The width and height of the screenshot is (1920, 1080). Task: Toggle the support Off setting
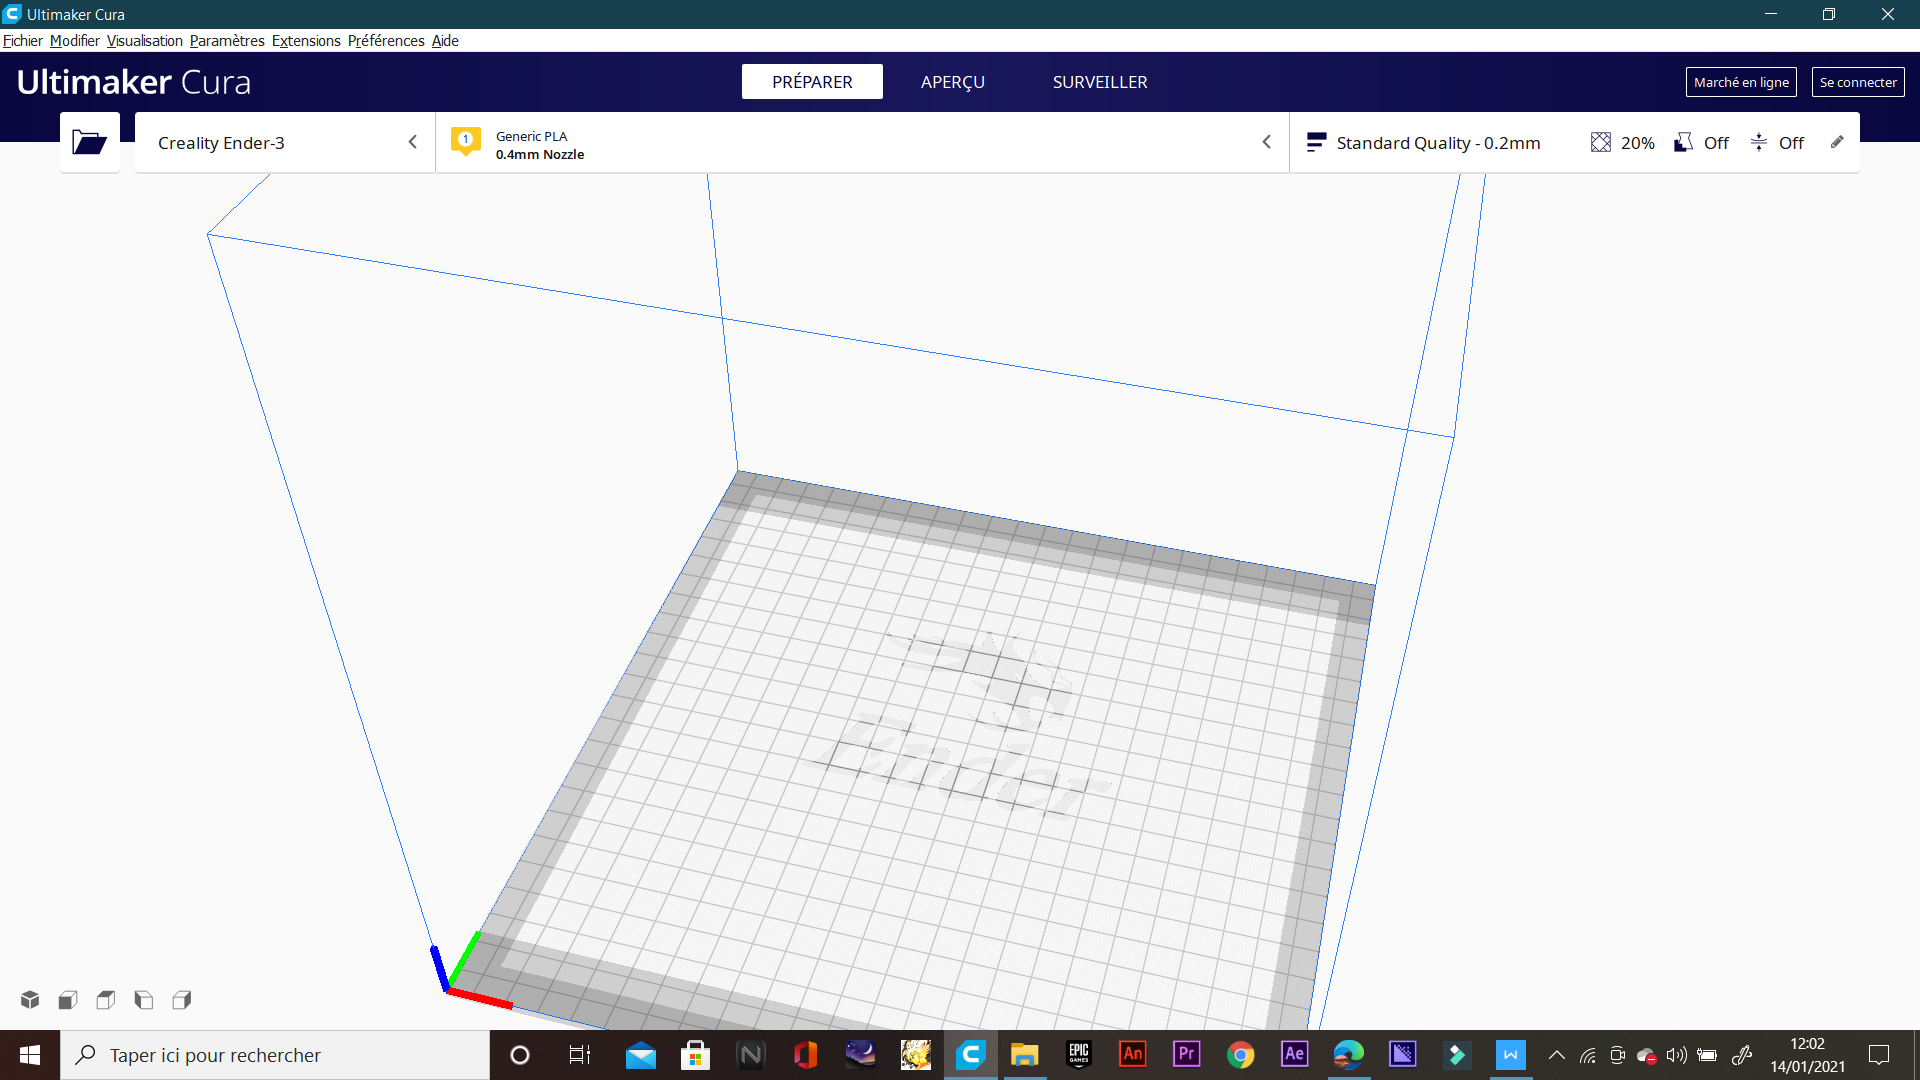point(1702,142)
